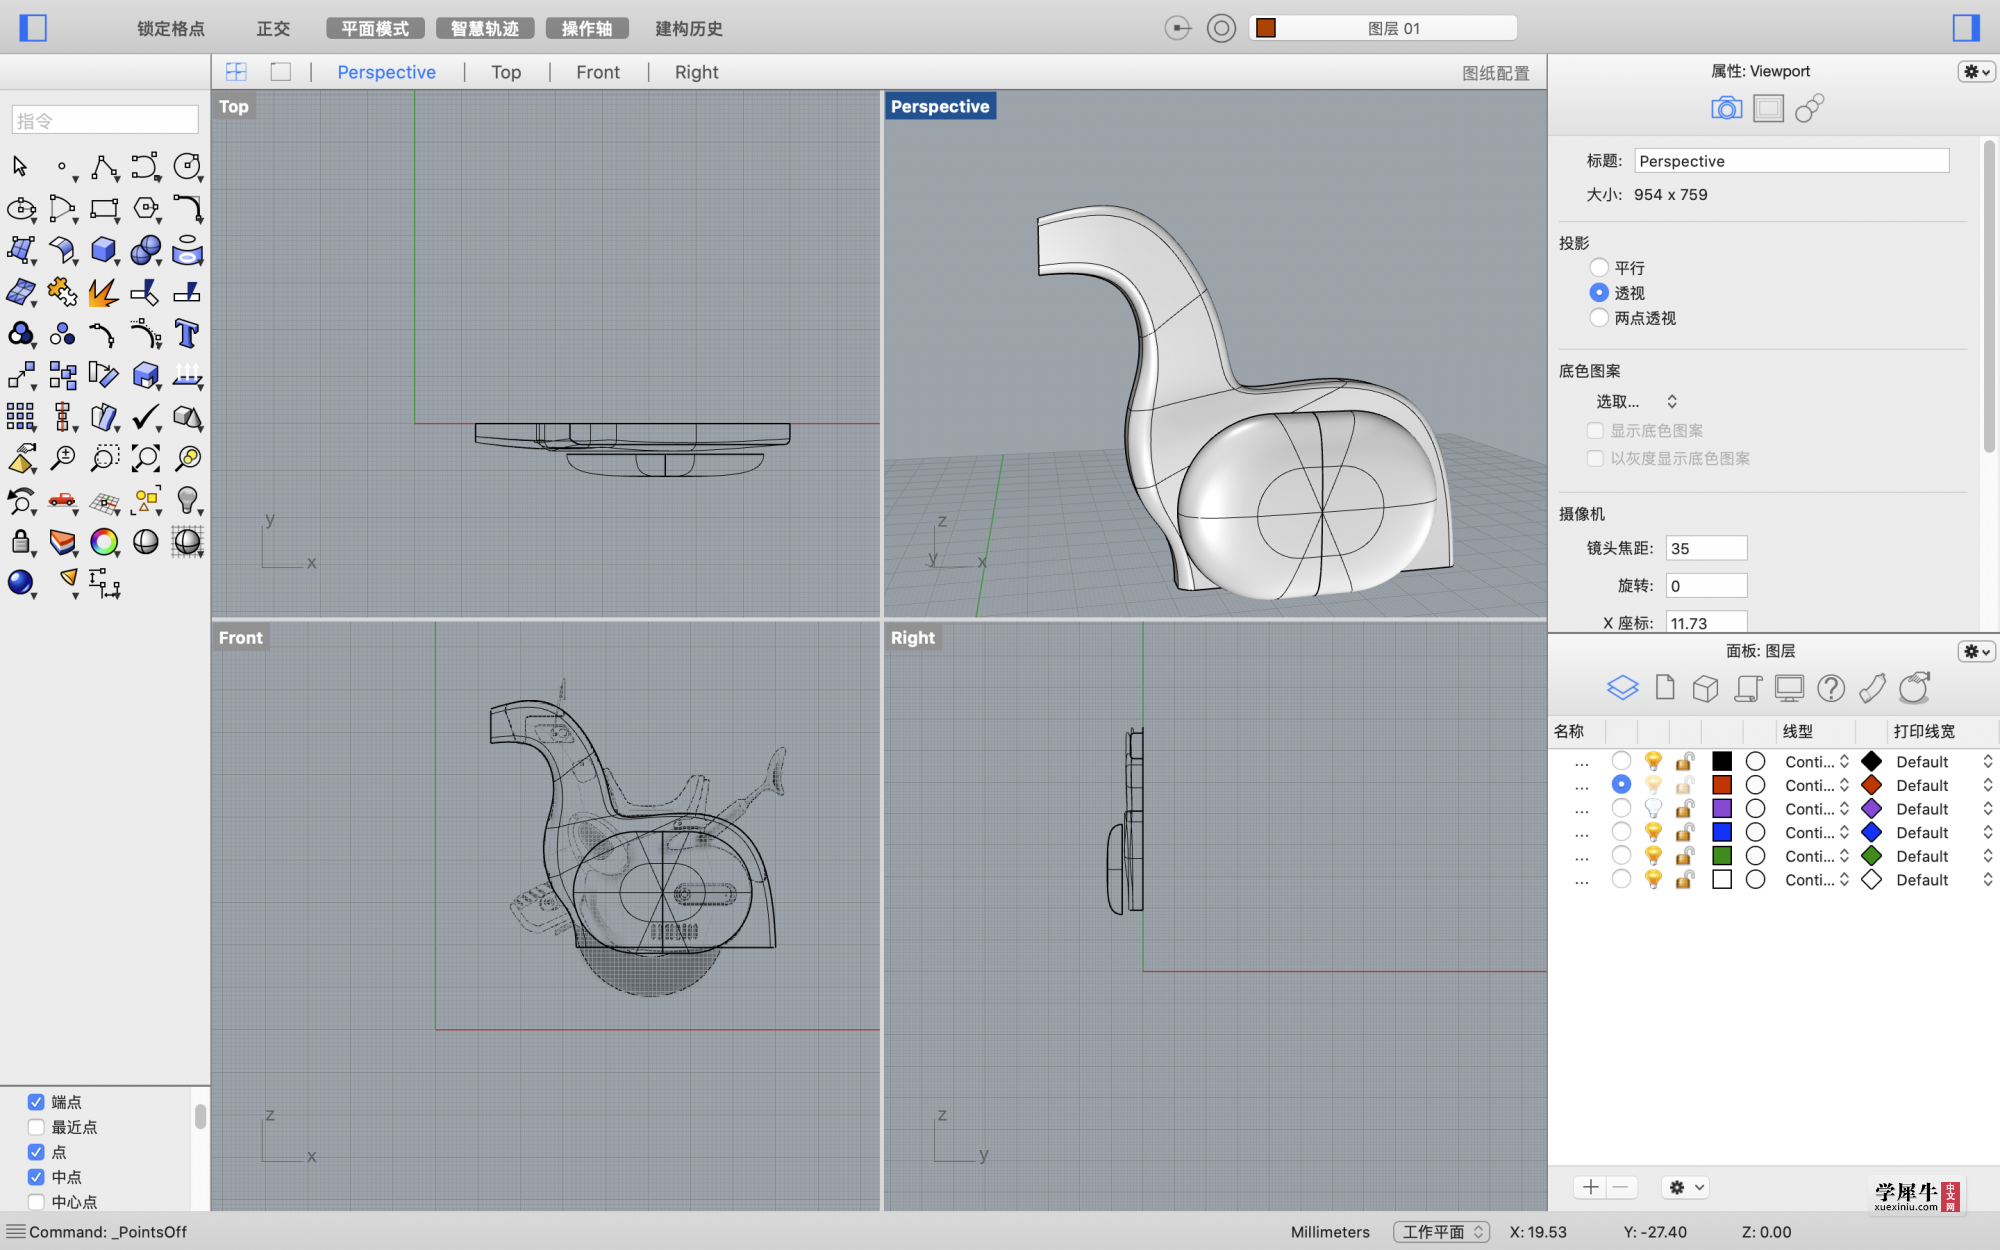Open the 图层 01 layer dropdown
This screenshot has height=1250, width=2000.
click(x=1384, y=28)
